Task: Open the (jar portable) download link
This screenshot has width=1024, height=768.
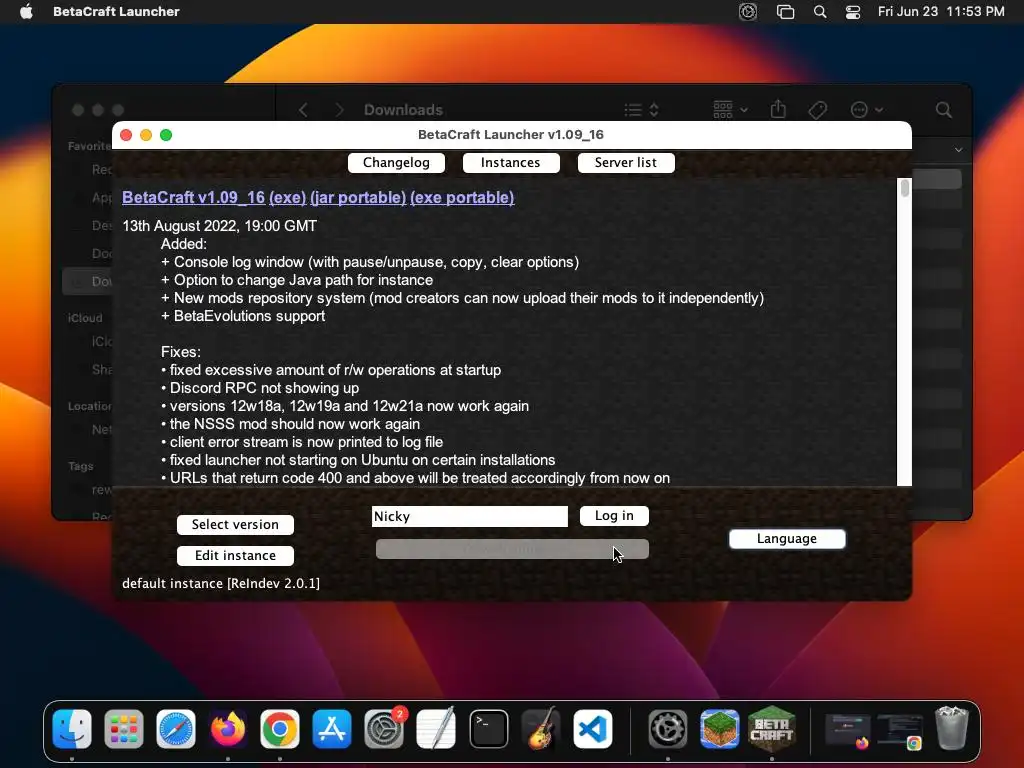Action: [x=358, y=197]
